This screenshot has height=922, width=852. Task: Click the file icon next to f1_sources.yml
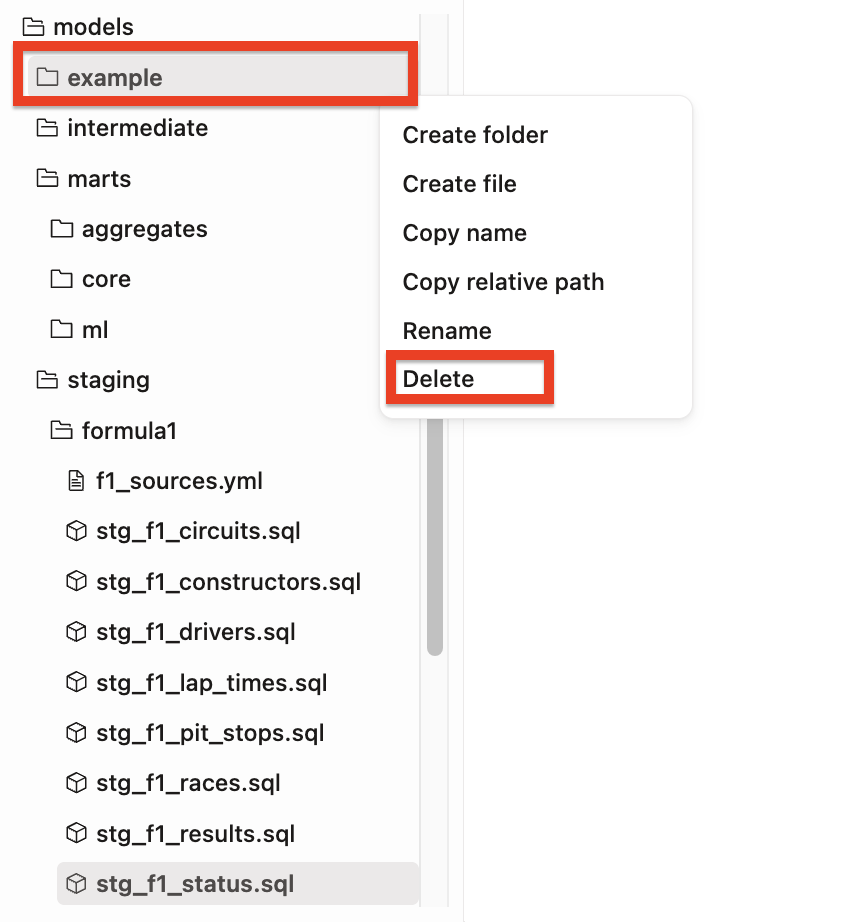click(75, 481)
